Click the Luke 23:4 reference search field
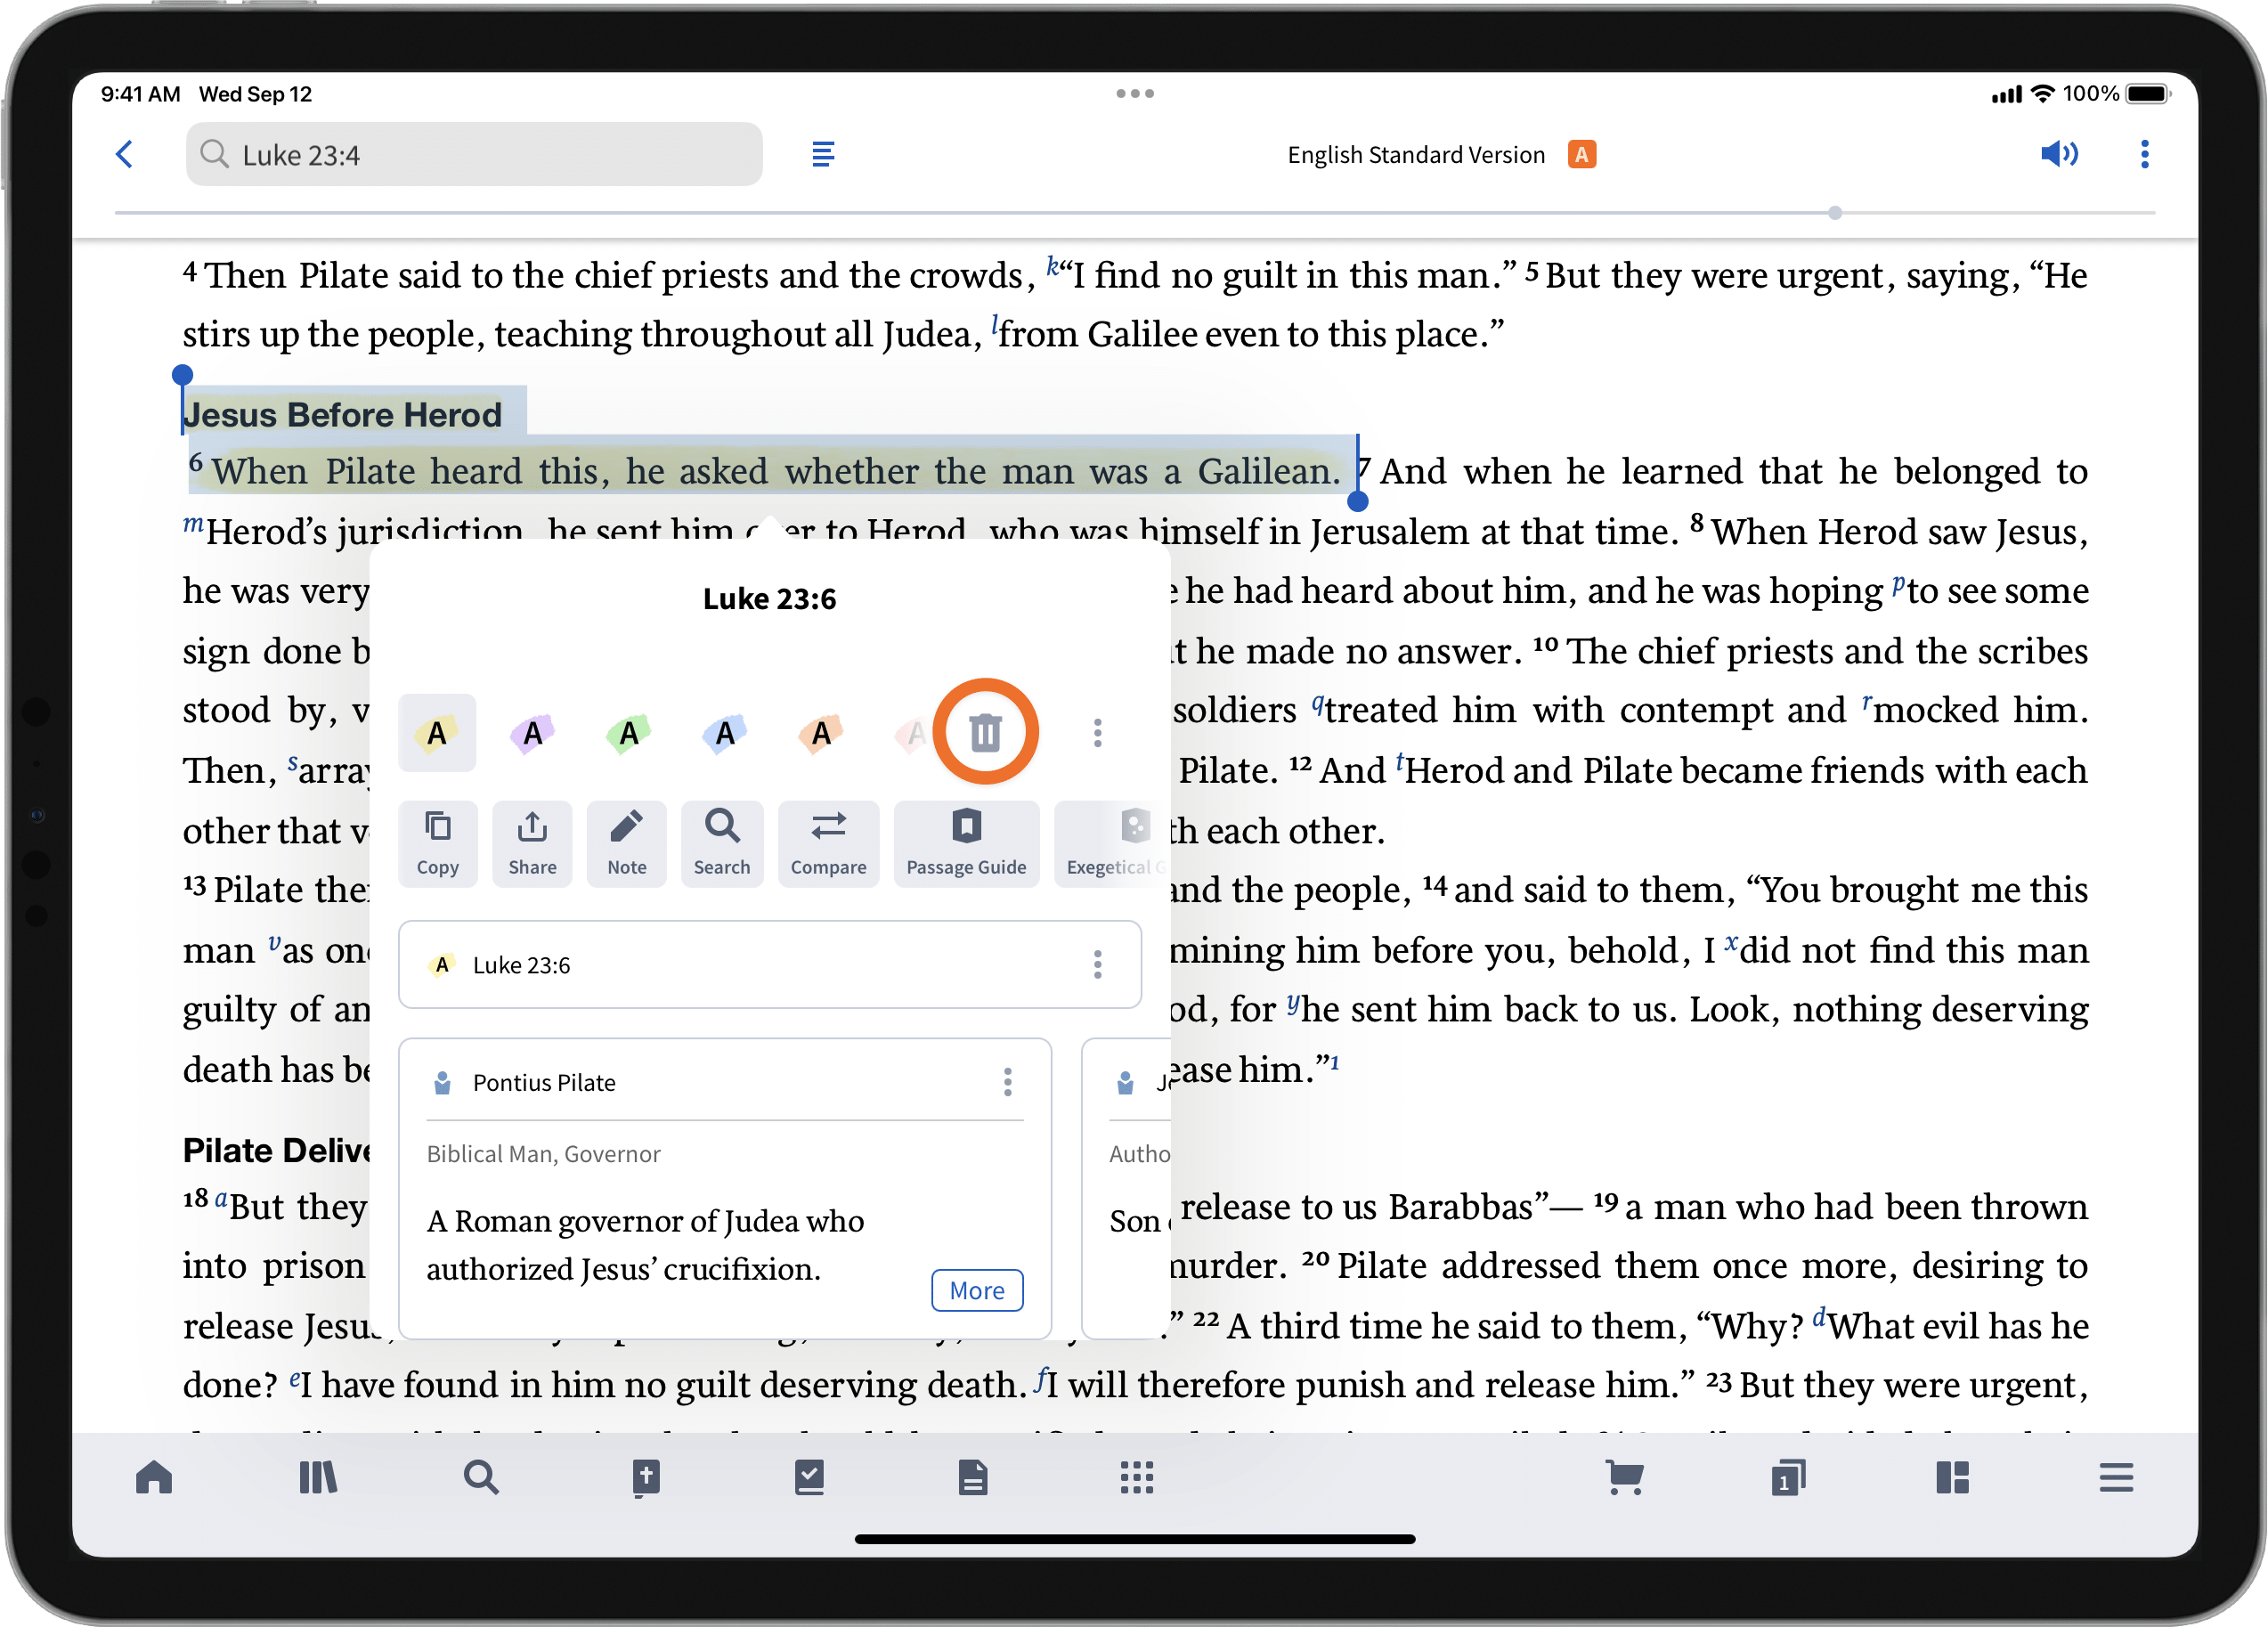The height and width of the screenshot is (1627, 2268). [x=474, y=154]
